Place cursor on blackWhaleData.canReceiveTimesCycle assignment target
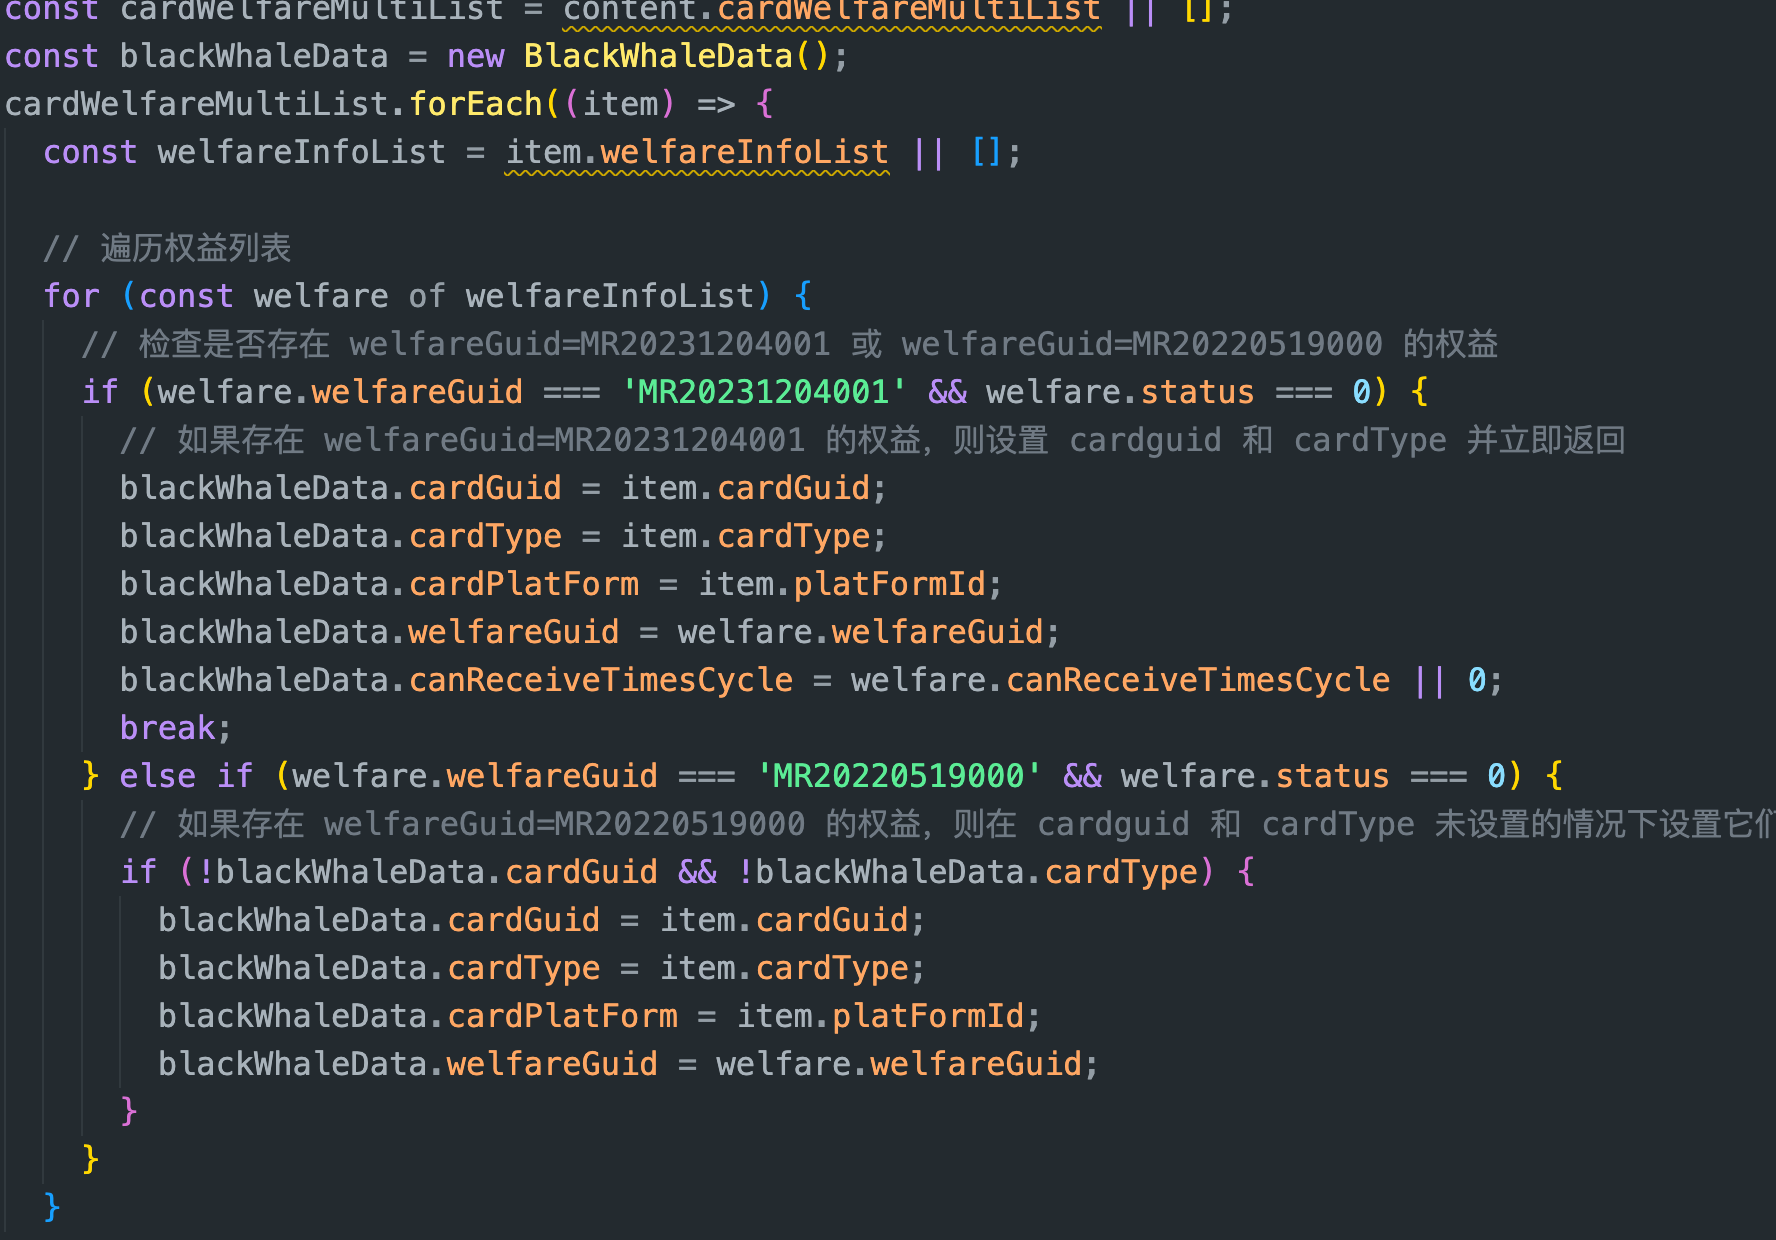Image resolution: width=1776 pixels, height=1240 pixels. click(456, 680)
